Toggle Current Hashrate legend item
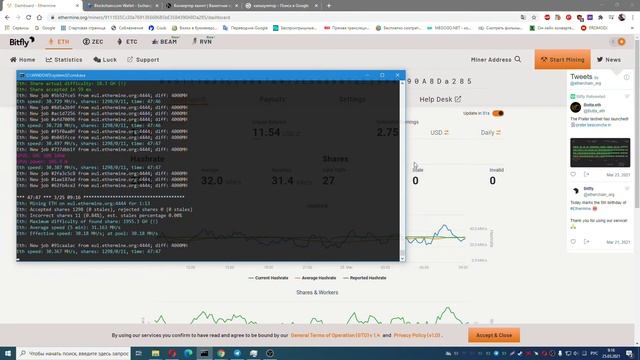The height and width of the screenshot is (360, 640). click(x=268, y=278)
